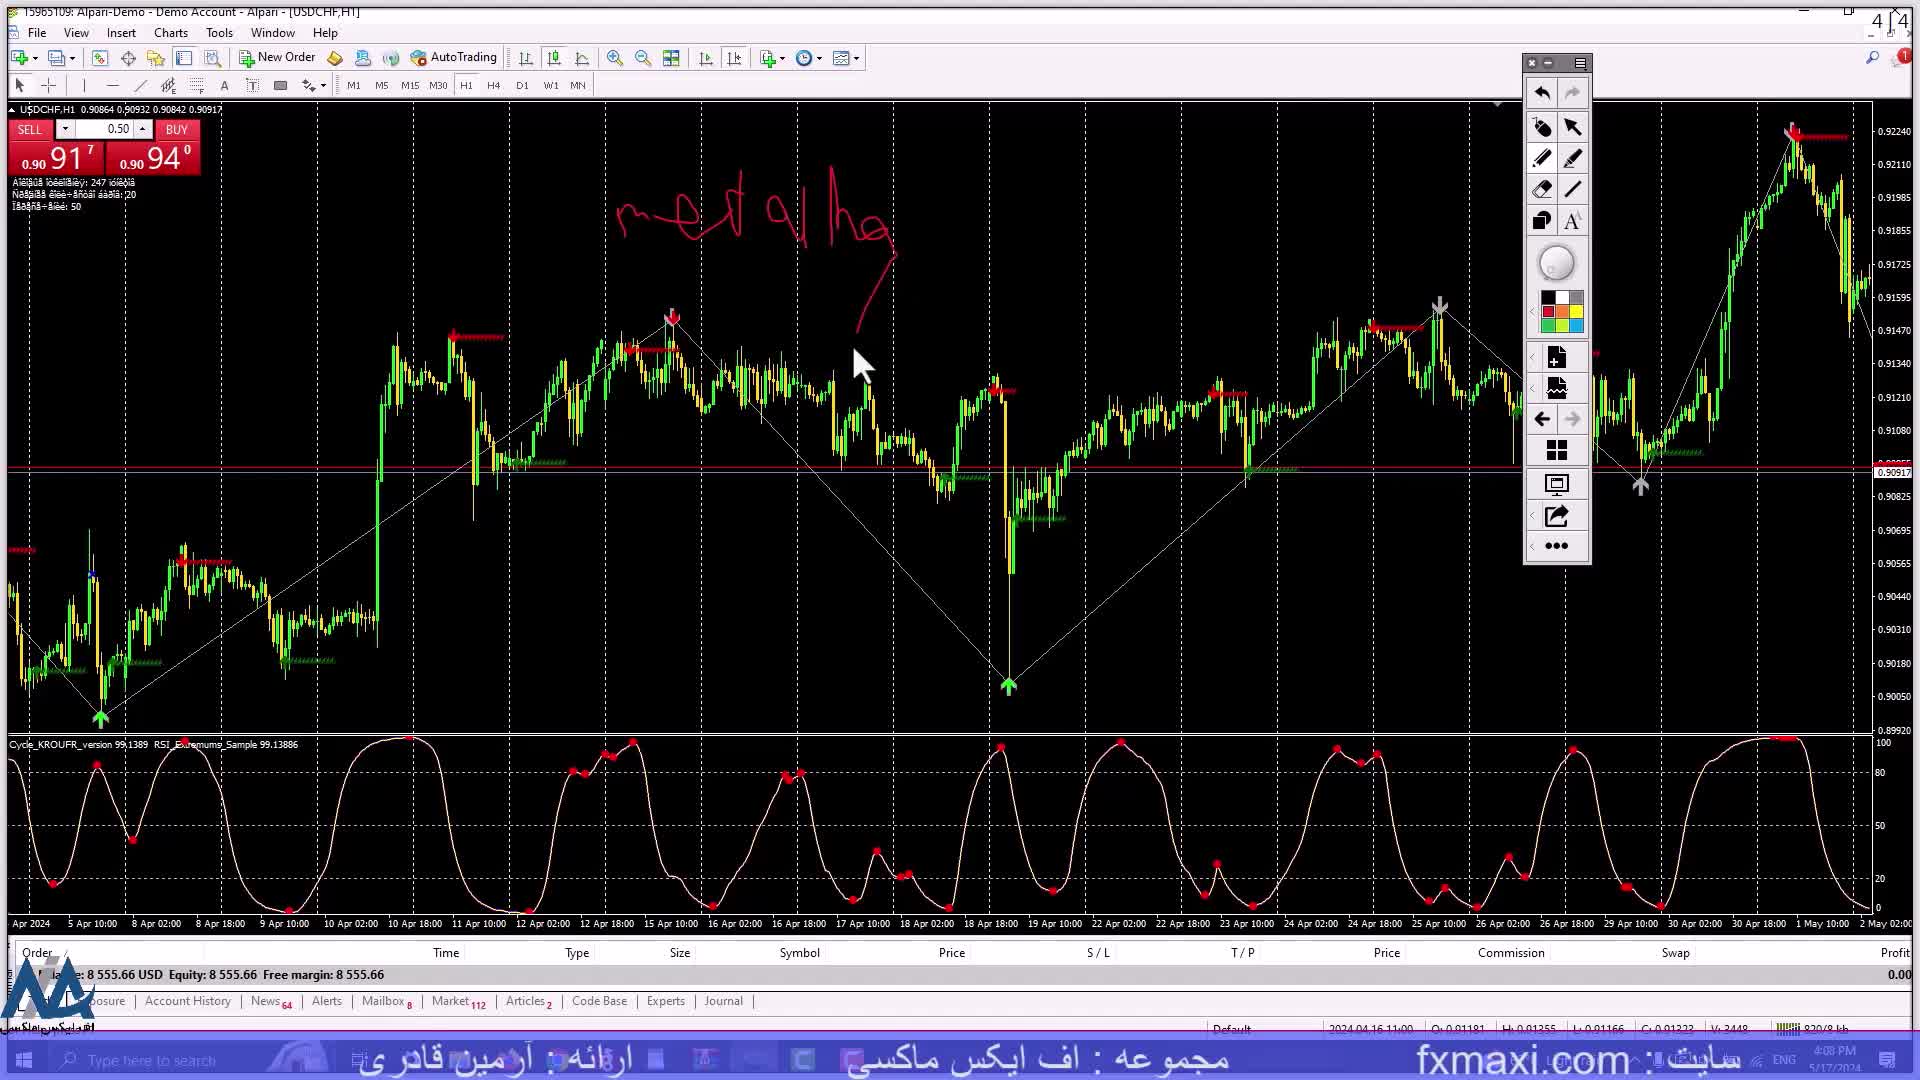Select the highlighter marker tool

[1572, 159]
